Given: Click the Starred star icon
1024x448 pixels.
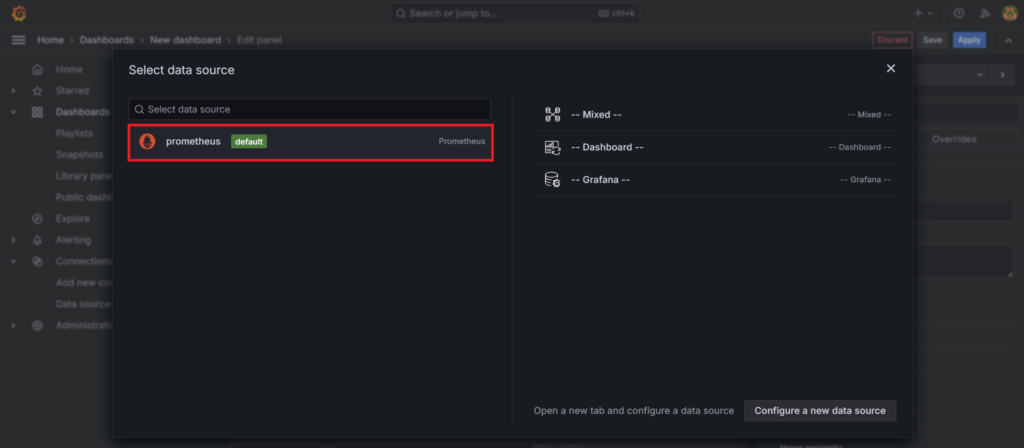Looking at the screenshot, I should coord(37,91).
